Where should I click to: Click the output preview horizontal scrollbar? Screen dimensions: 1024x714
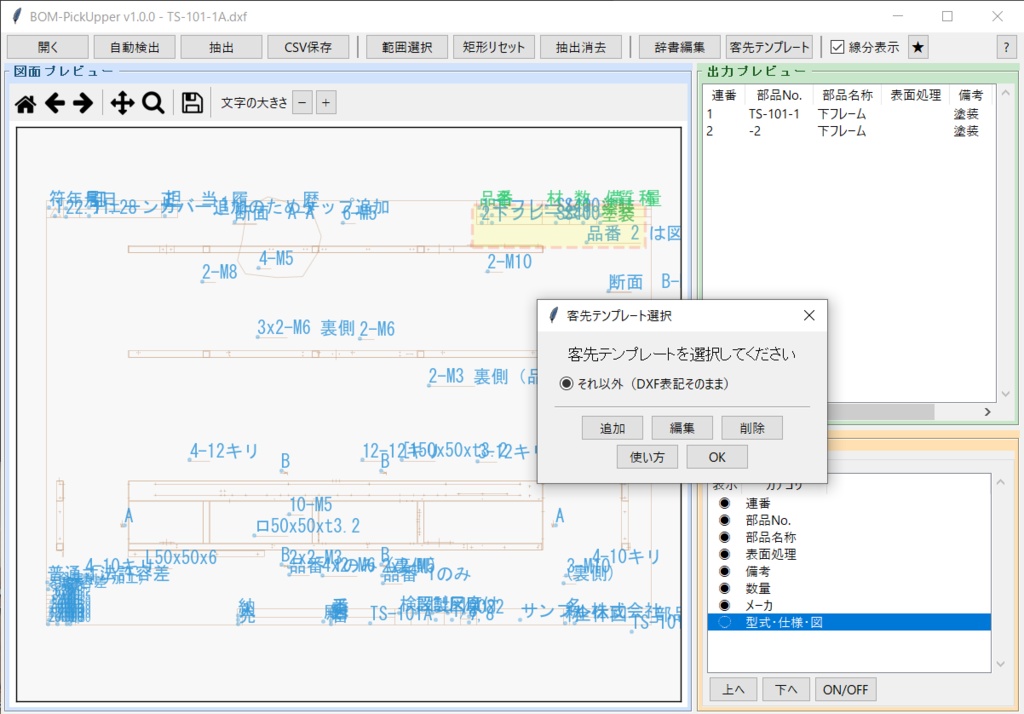pyautogui.click(x=882, y=412)
